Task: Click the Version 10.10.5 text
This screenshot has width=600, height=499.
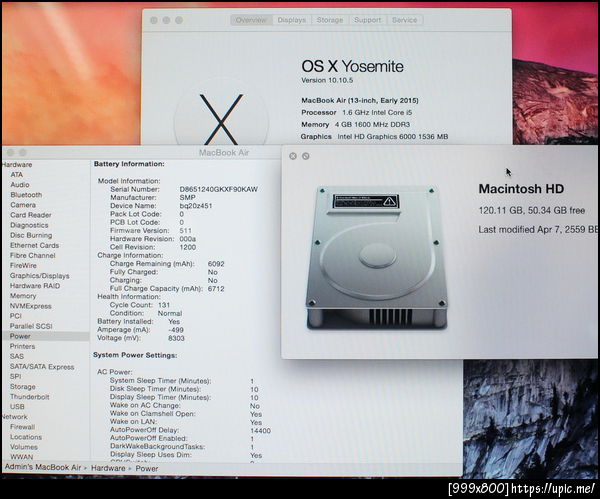Action: click(327, 80)
